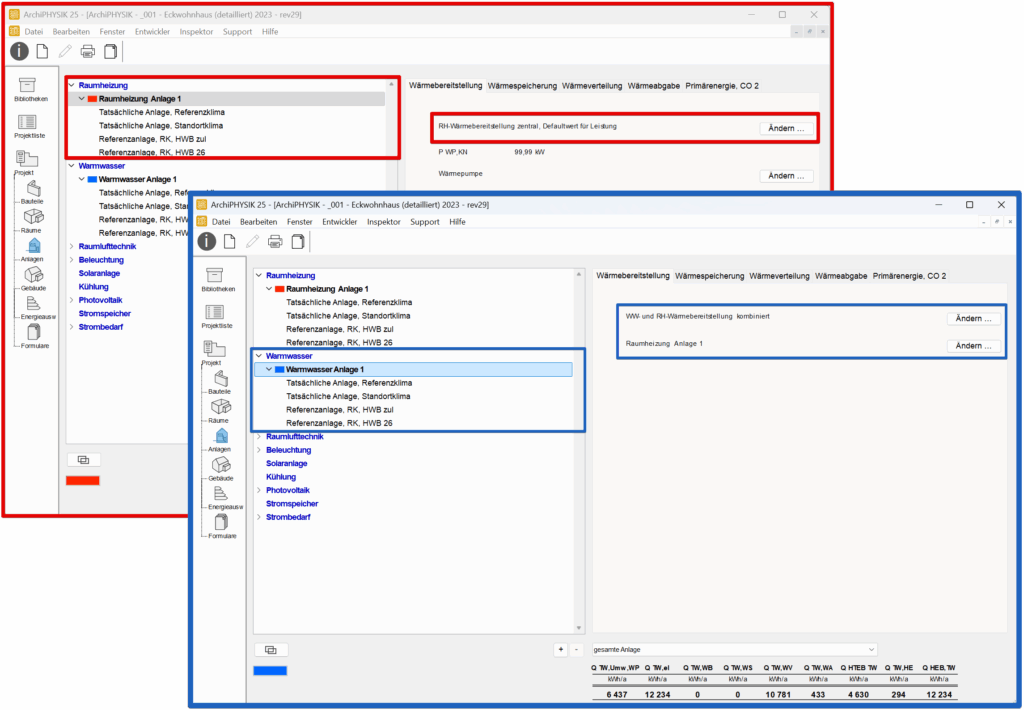Open Inspektor menu in front window
The image size is (1024, 710).
point(383,222)
